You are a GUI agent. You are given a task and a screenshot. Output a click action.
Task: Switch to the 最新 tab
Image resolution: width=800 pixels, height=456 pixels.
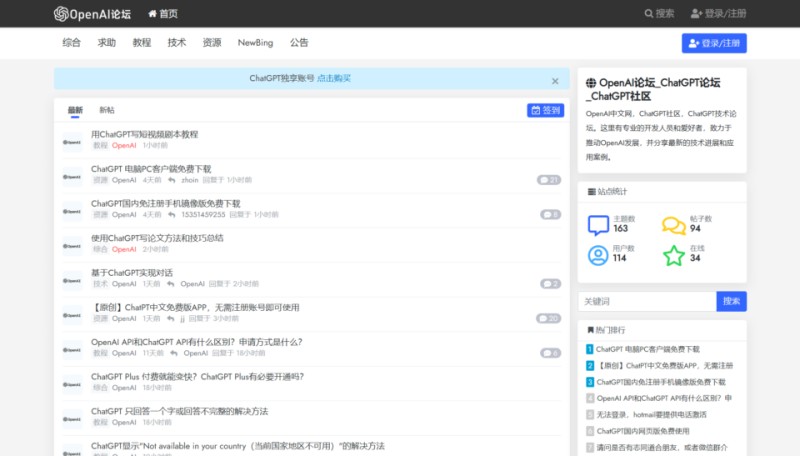75,110
